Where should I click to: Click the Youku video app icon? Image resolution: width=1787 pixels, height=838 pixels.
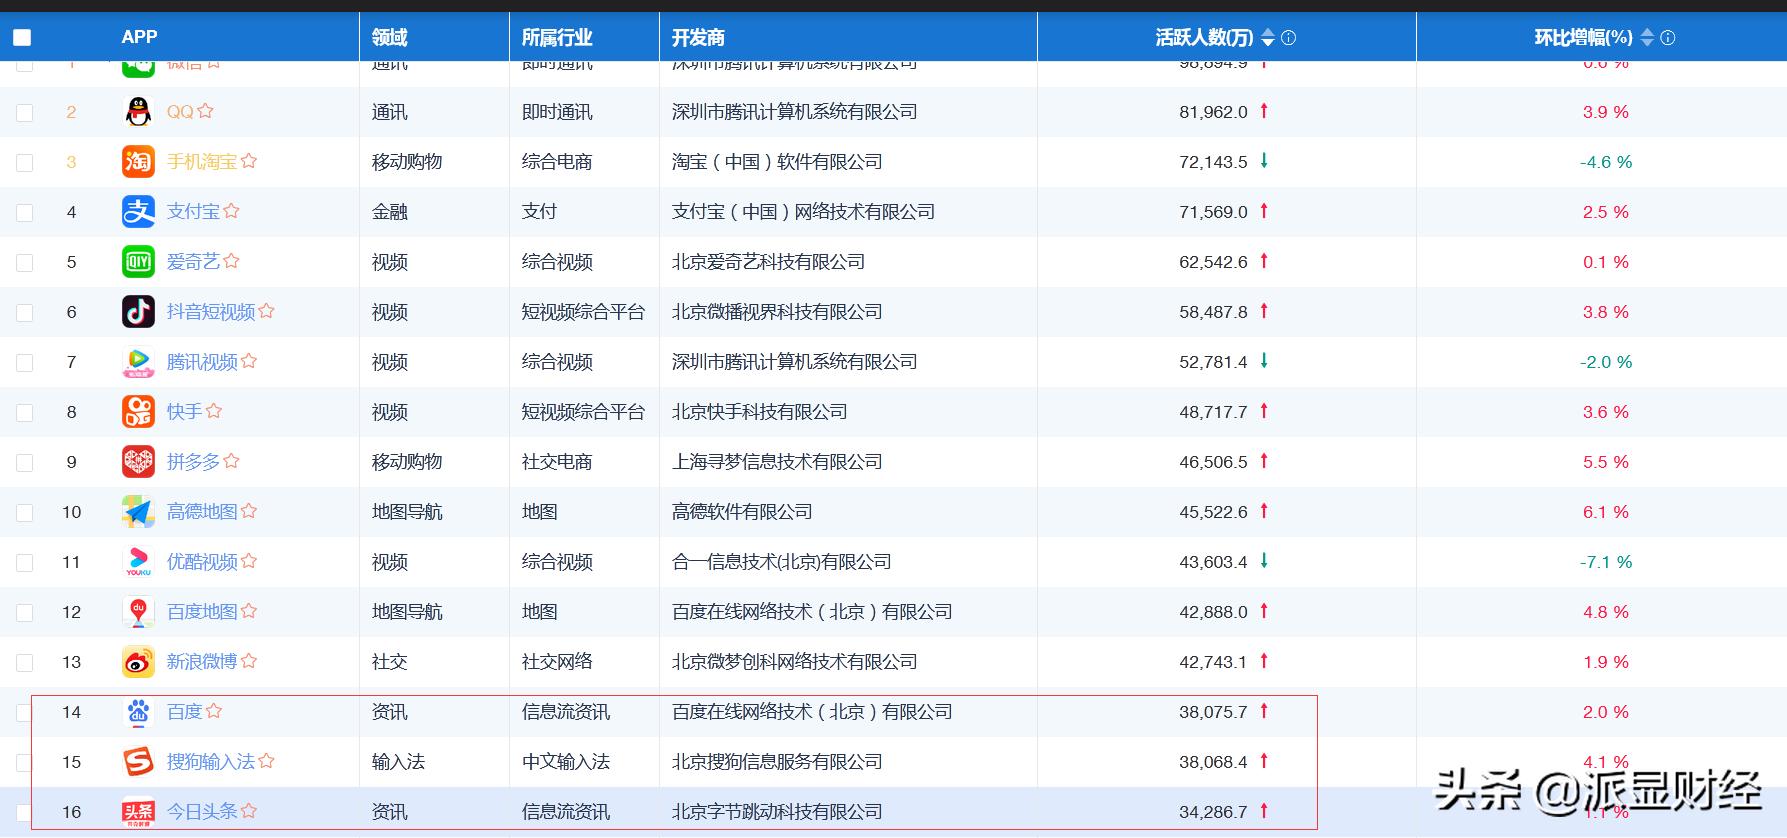(138, 561)
